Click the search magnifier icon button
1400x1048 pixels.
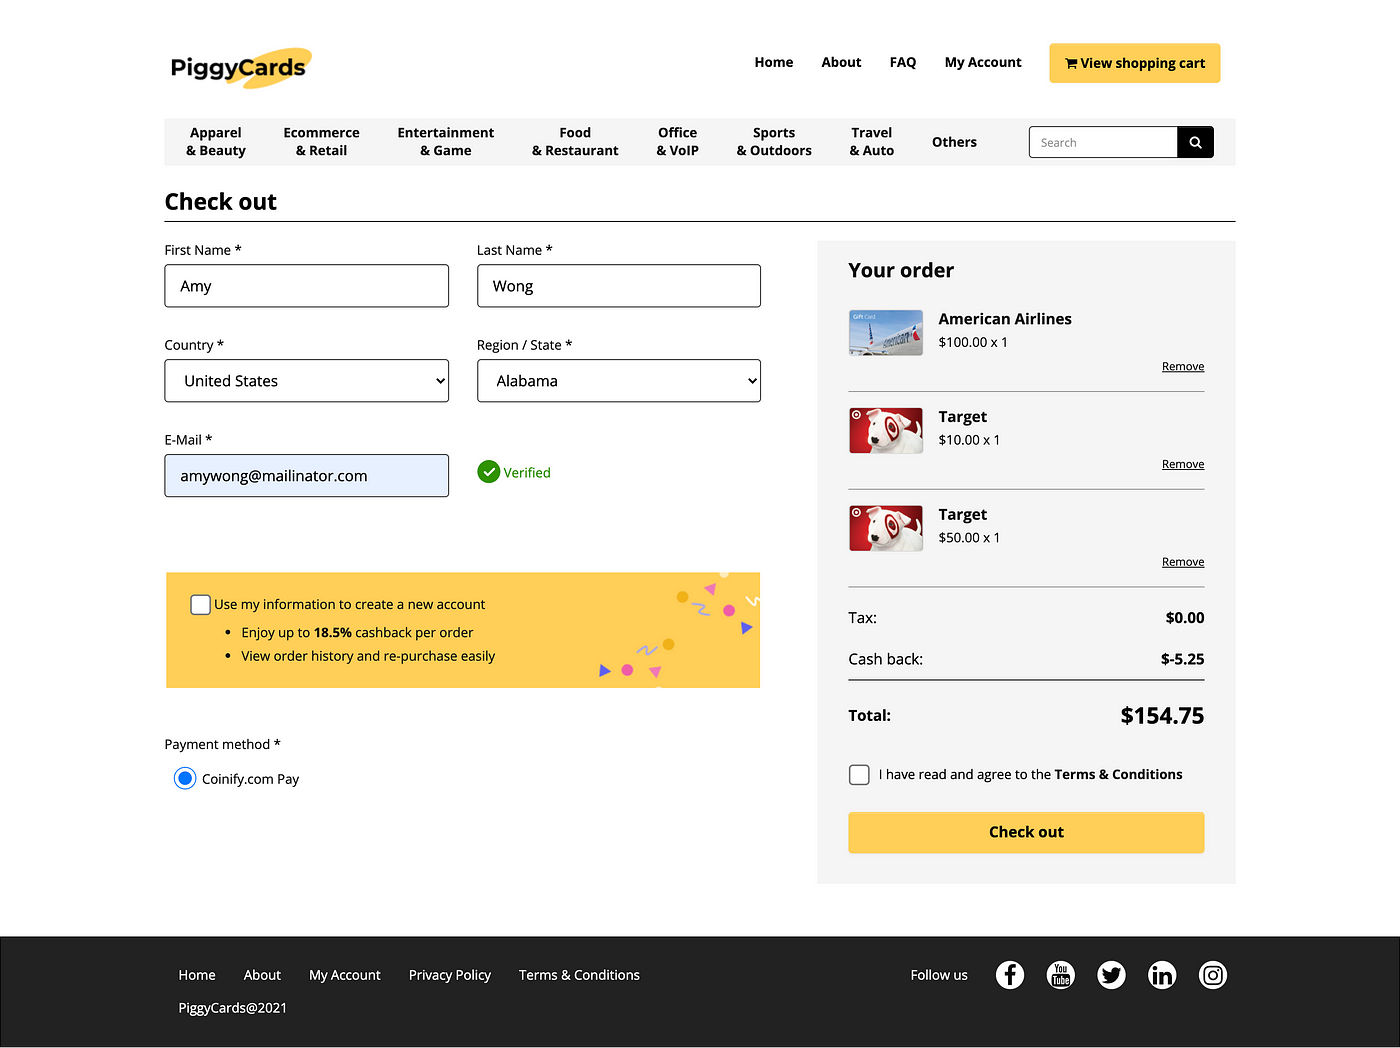[1195, 142]
